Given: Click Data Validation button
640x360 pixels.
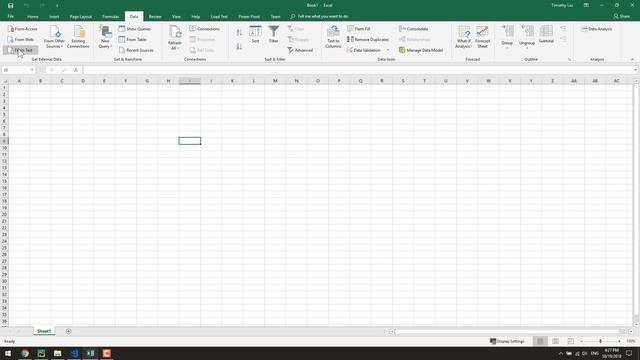Looking at the screenshot, I should pyautogui.click(x=364, y=50).
